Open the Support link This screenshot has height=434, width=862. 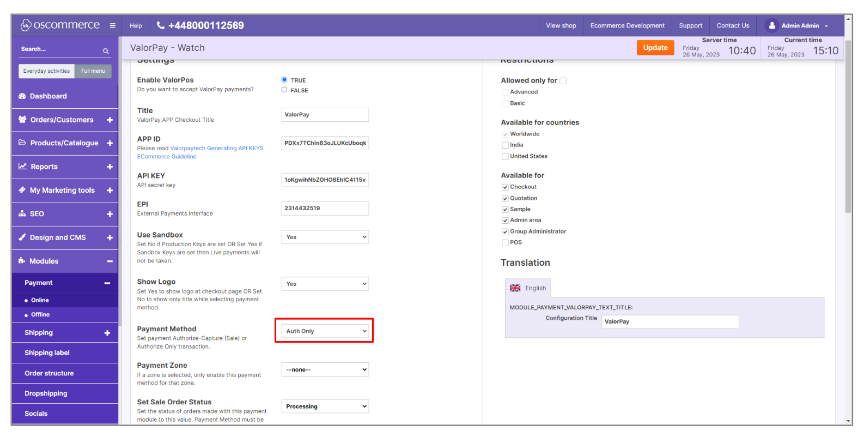pyautogui.click(x=690, y=25)
